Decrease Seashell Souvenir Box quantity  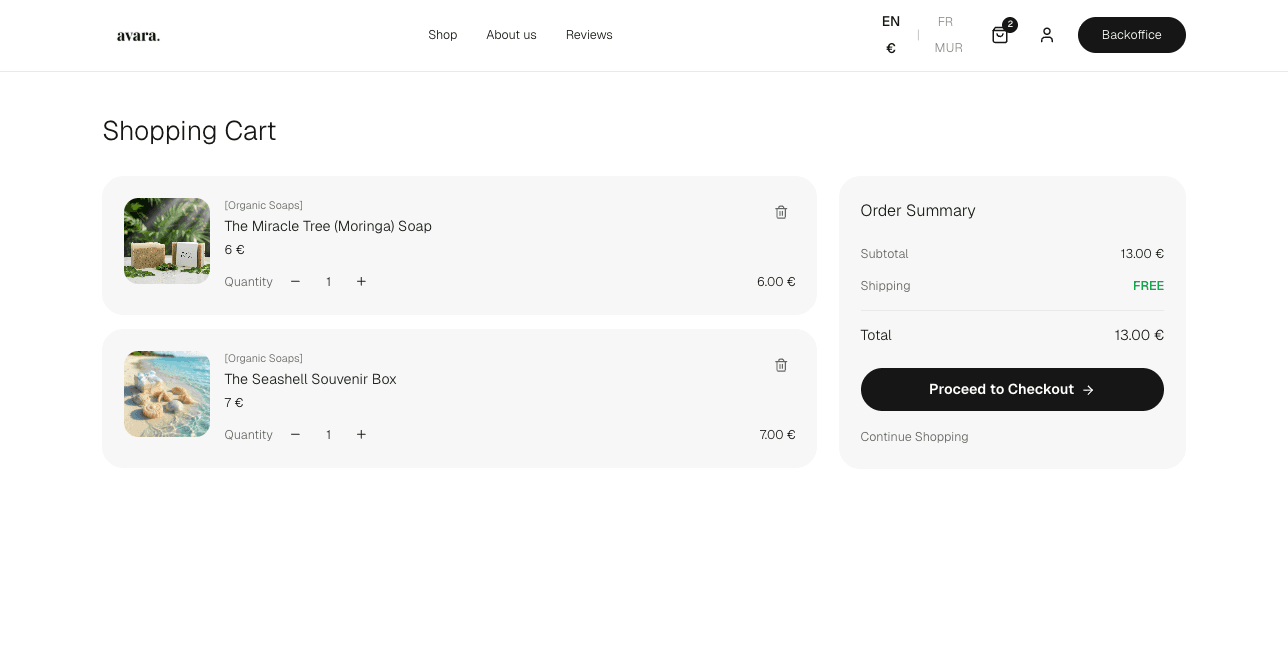(x=295, y=434)
